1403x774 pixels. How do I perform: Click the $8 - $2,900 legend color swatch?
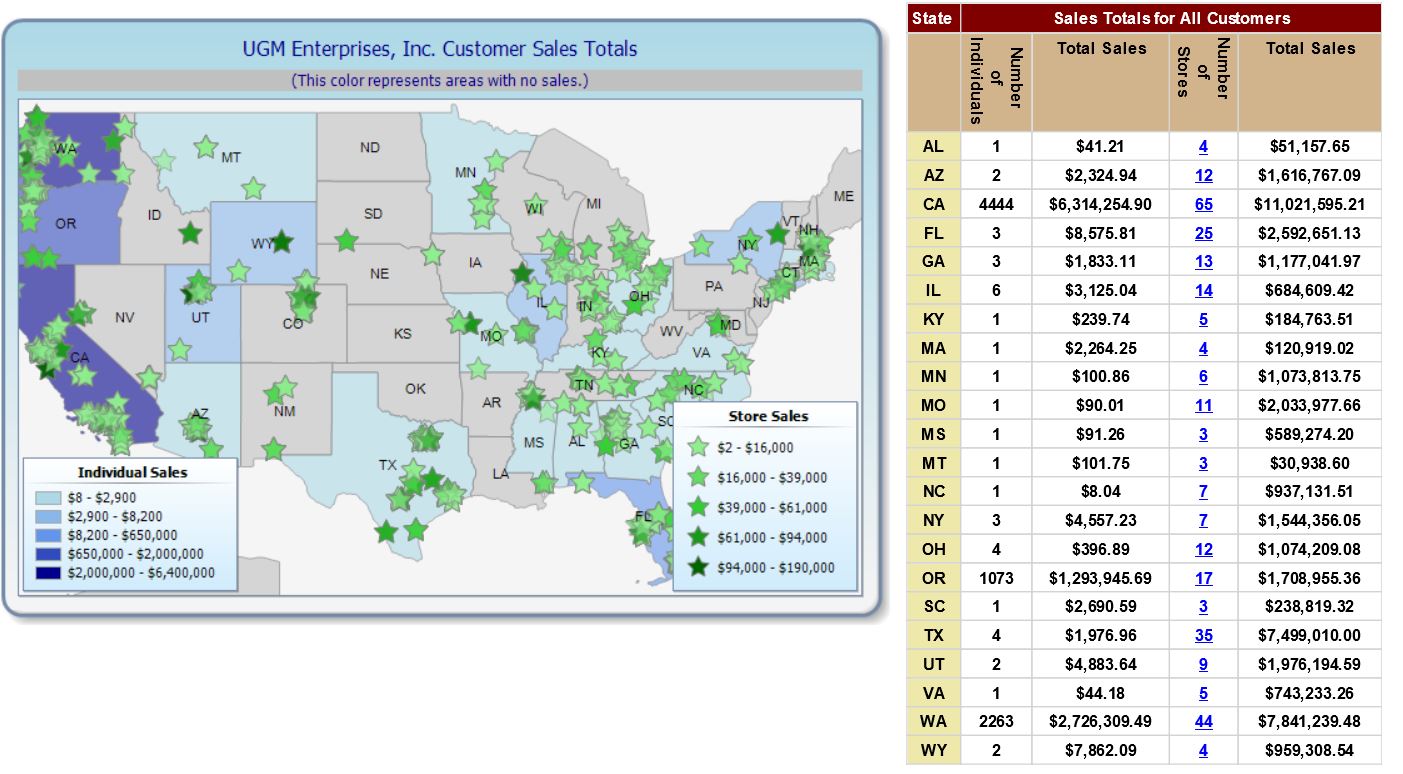tap(47, 497)
